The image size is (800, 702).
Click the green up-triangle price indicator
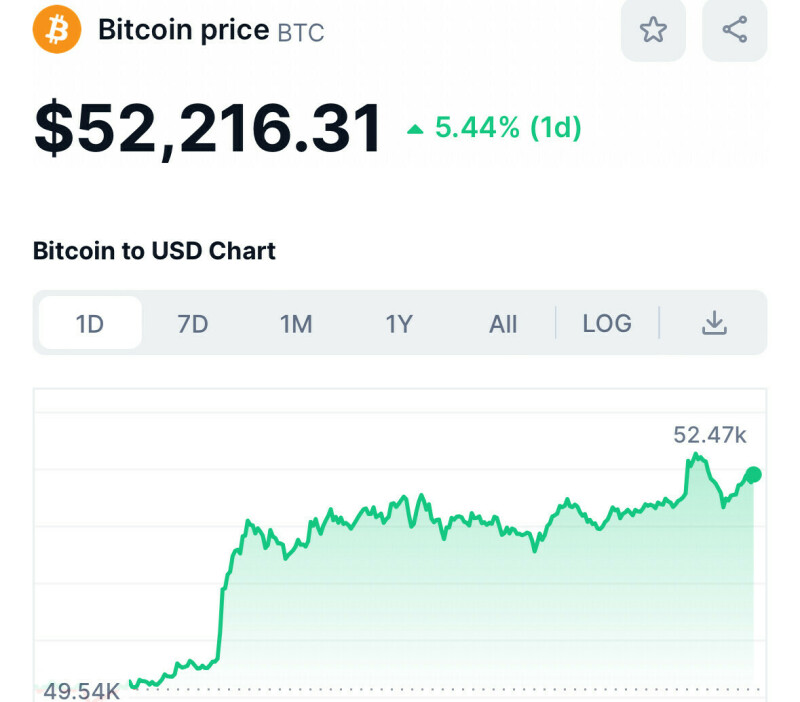(415, 129)
